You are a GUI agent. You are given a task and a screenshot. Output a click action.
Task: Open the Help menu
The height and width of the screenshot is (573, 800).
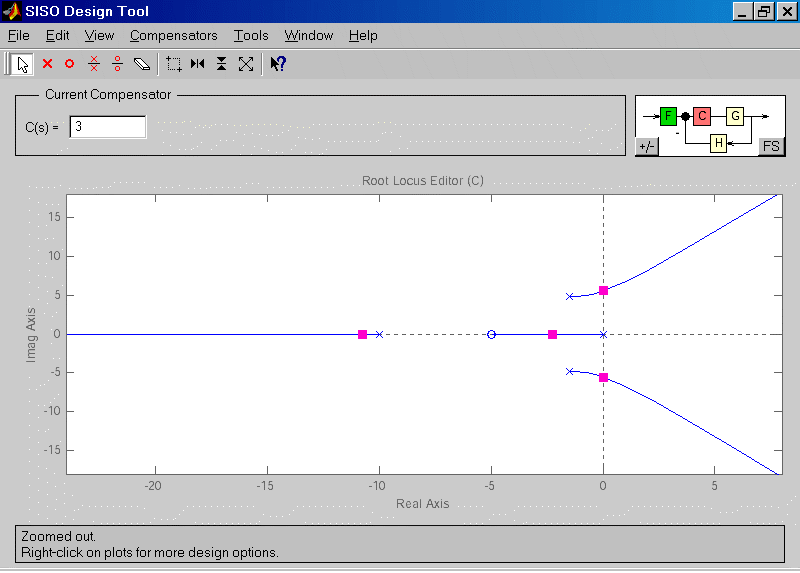[x=363, y=36]
